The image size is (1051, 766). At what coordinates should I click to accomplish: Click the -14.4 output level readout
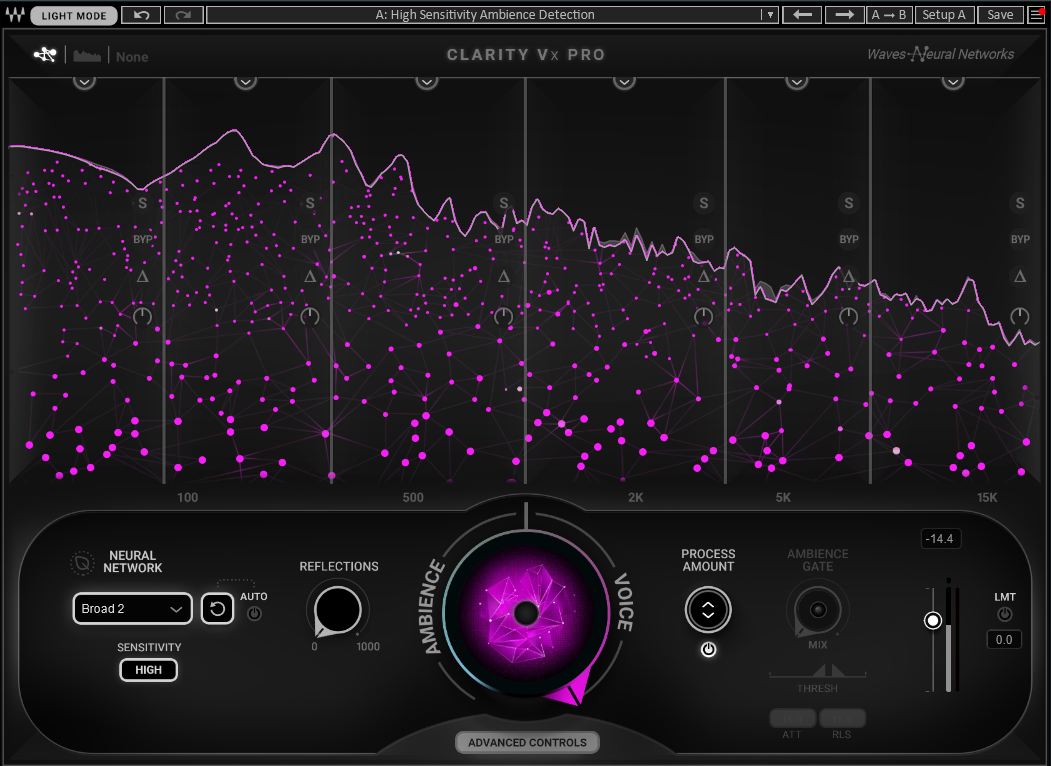click(x=941, y=539)
